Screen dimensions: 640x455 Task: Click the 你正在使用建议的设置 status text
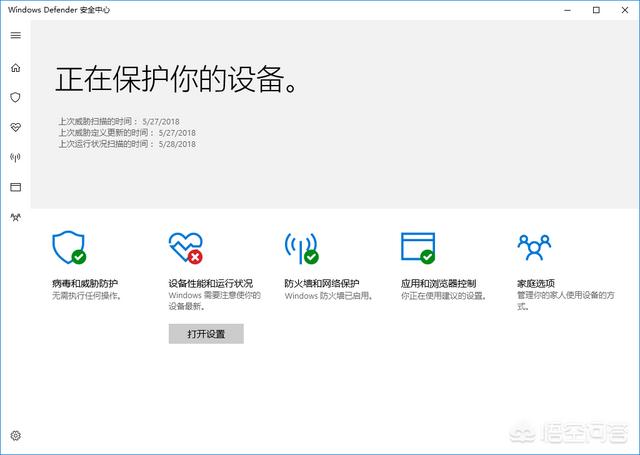(x=444, y=295)
